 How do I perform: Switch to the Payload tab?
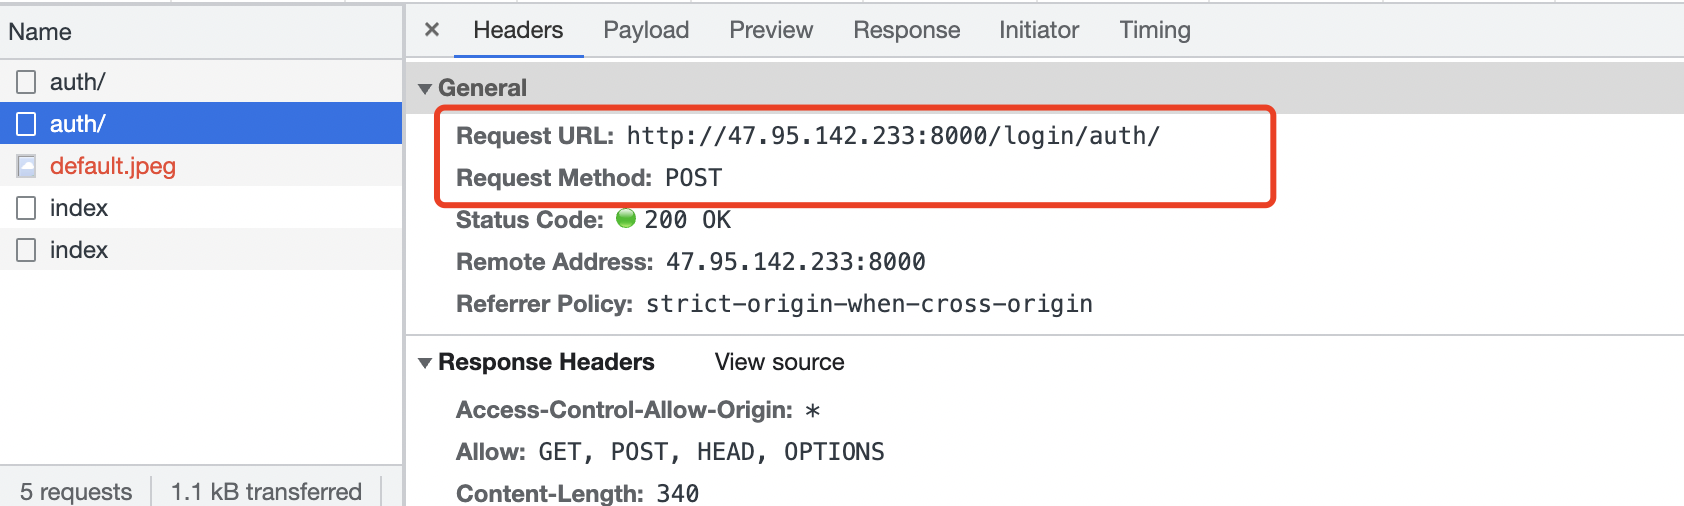pyautogui.click(x=646, y=30)
